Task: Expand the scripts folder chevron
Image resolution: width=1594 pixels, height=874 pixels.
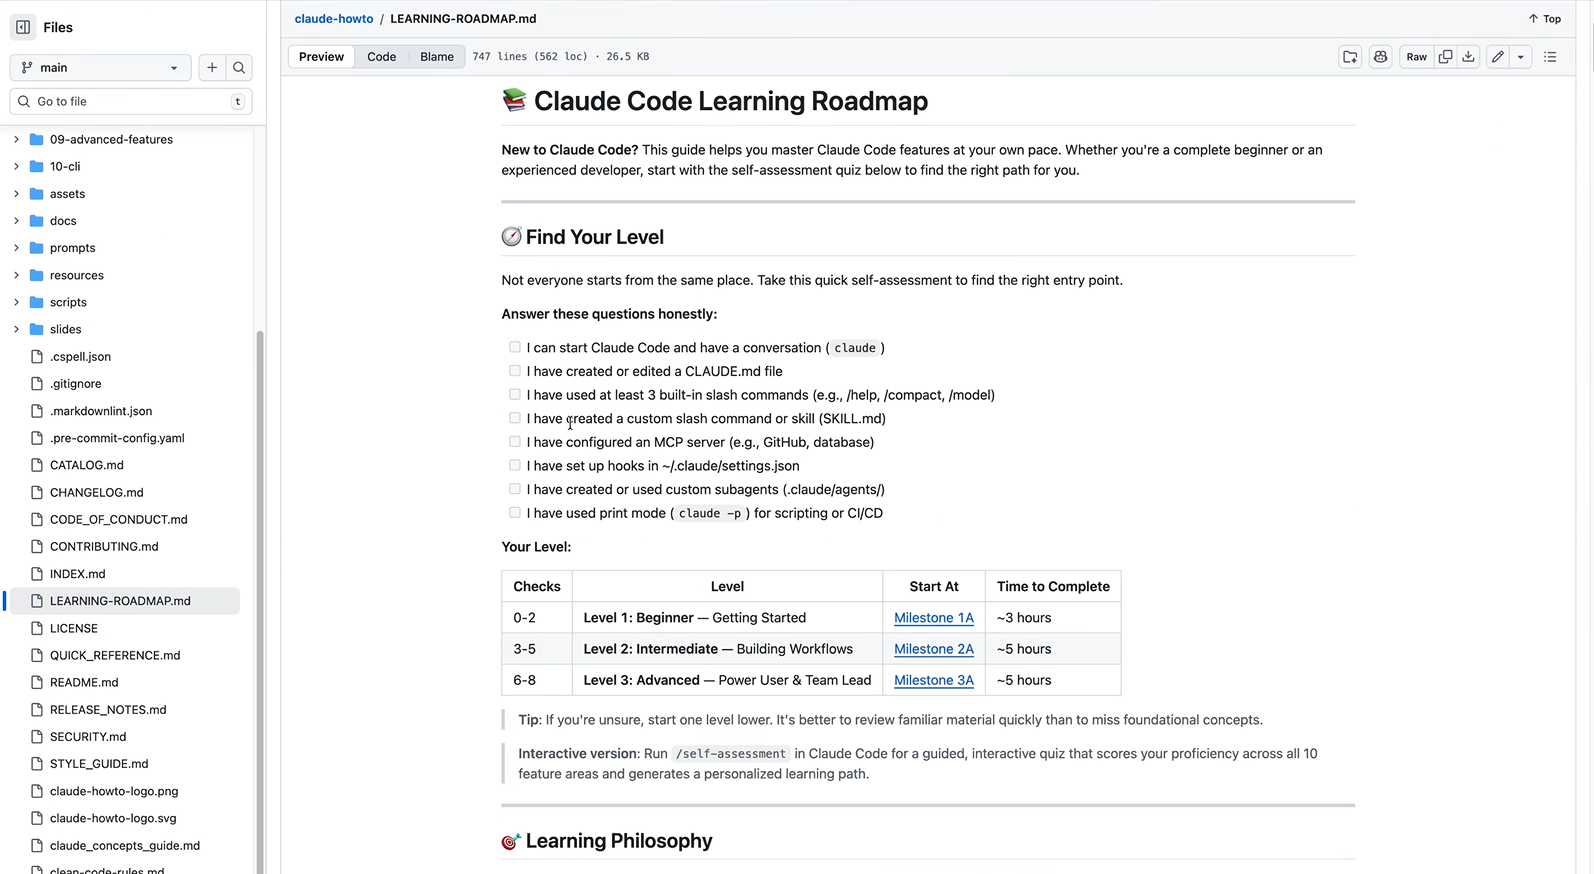Action: pyautogui.click(x=16, y=302)
